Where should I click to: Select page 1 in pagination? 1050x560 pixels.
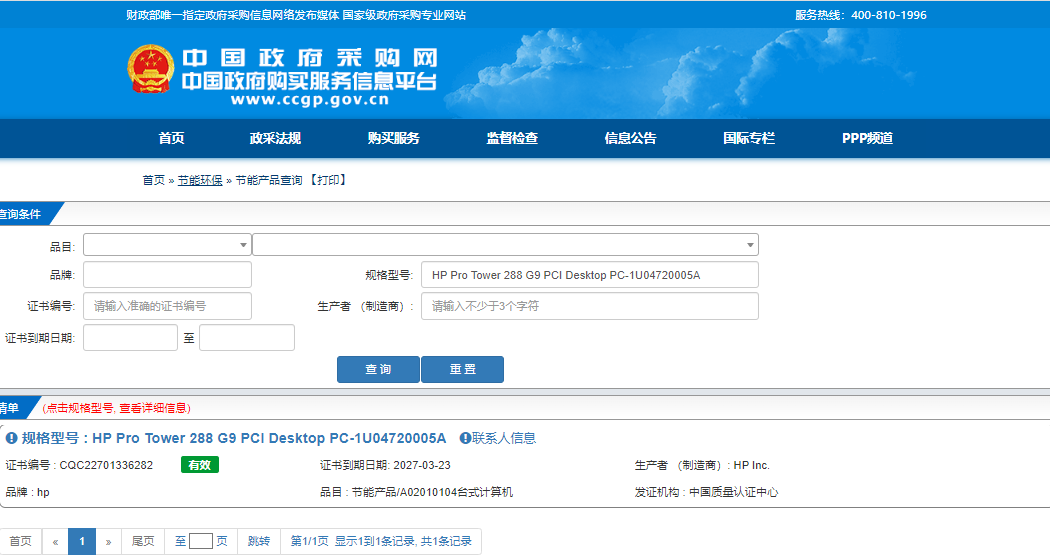[82, 541]
